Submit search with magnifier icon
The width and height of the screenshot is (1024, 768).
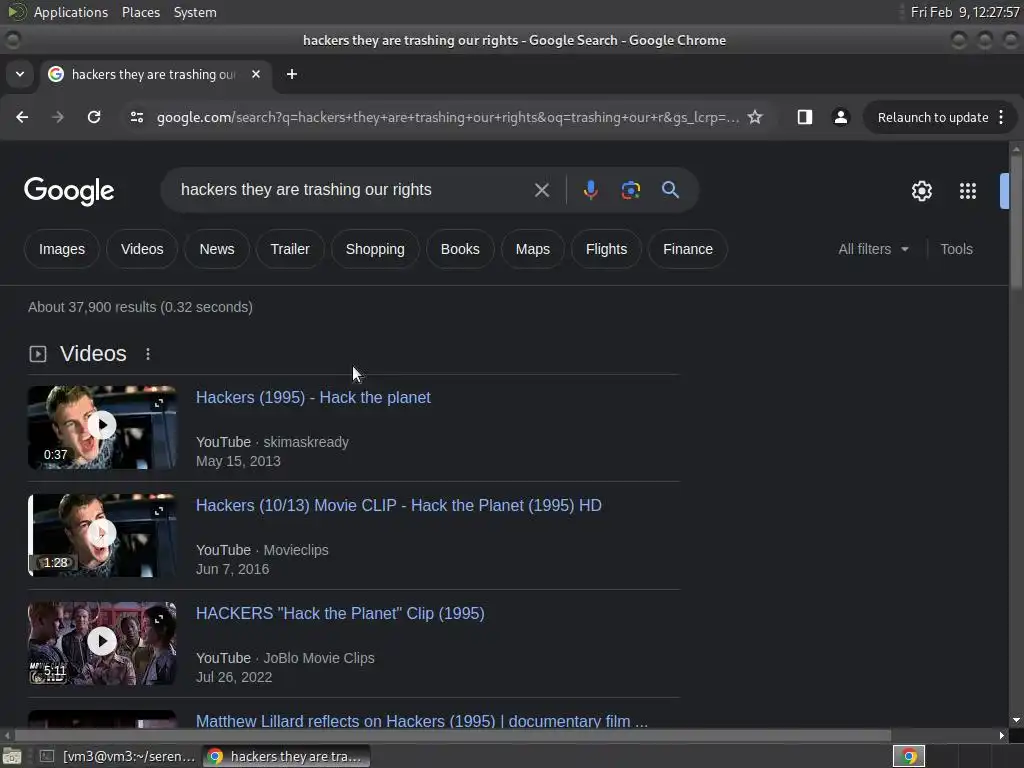tap(670, 190)
